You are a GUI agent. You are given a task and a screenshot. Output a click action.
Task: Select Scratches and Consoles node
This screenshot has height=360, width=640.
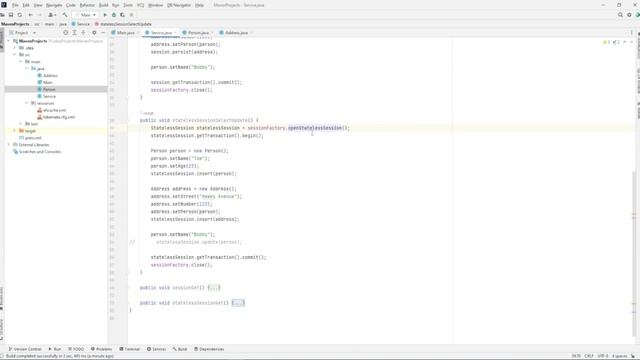[40, 151]
